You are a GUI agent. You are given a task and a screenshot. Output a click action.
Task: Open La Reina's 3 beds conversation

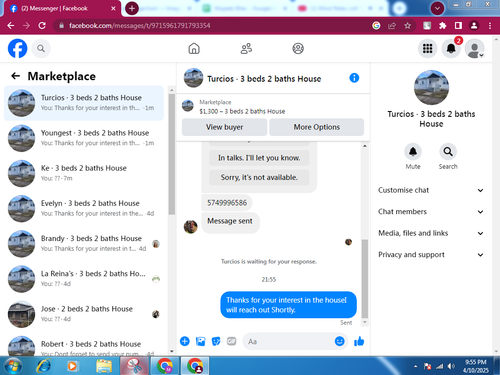84,279
